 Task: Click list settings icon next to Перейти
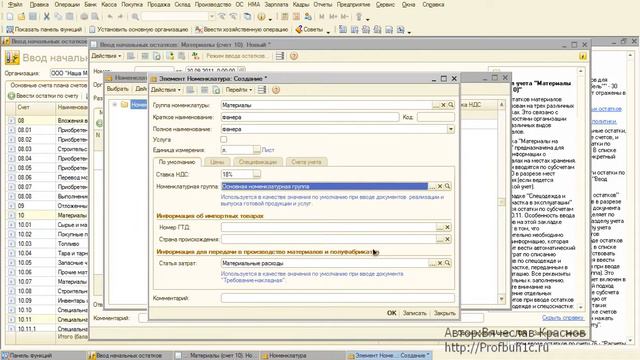coord(262,90)
